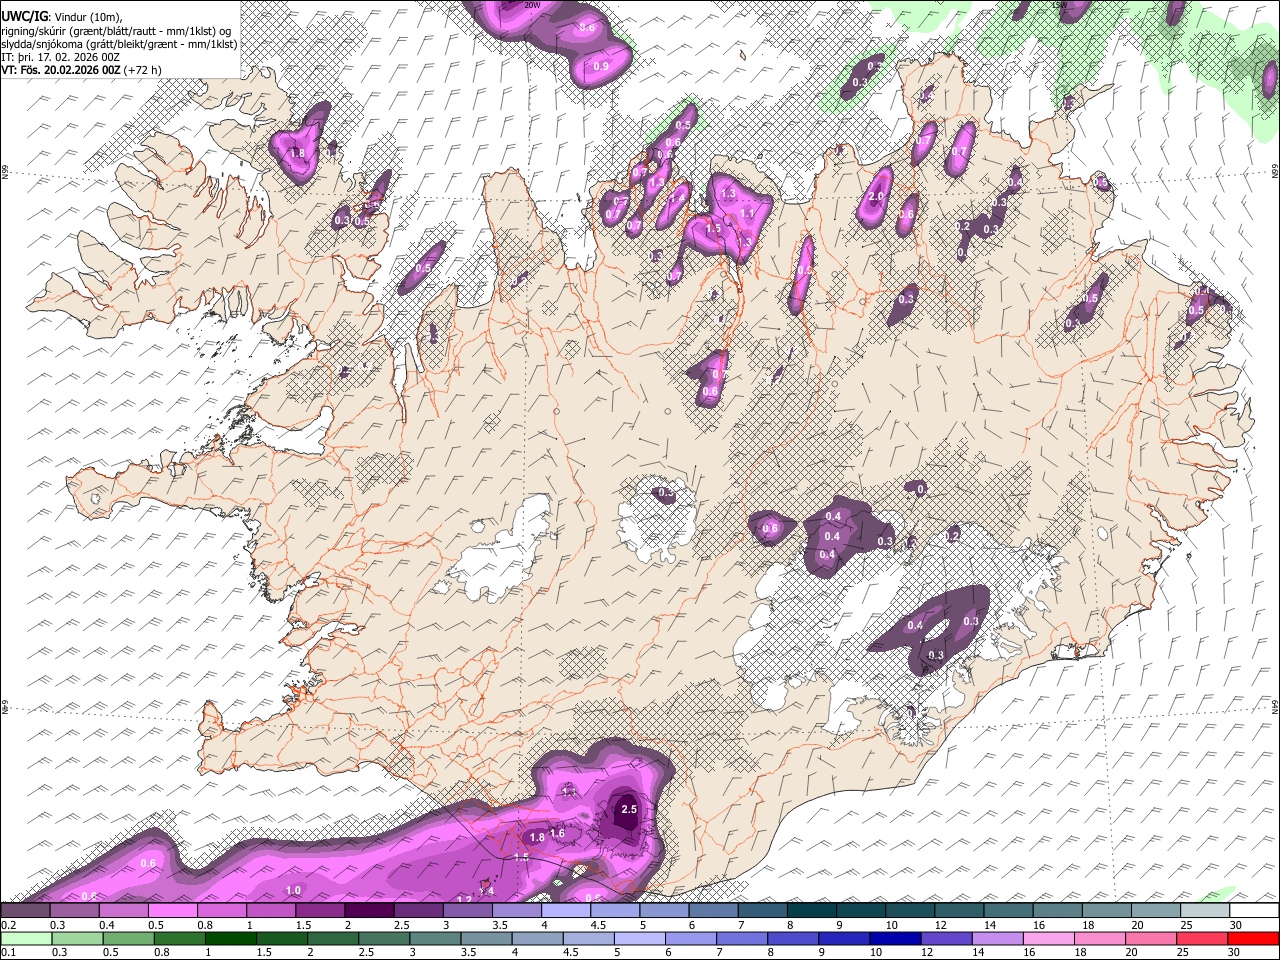
Task: Select the 'slydda/snjókoma' legend description line
Action: 119,45
